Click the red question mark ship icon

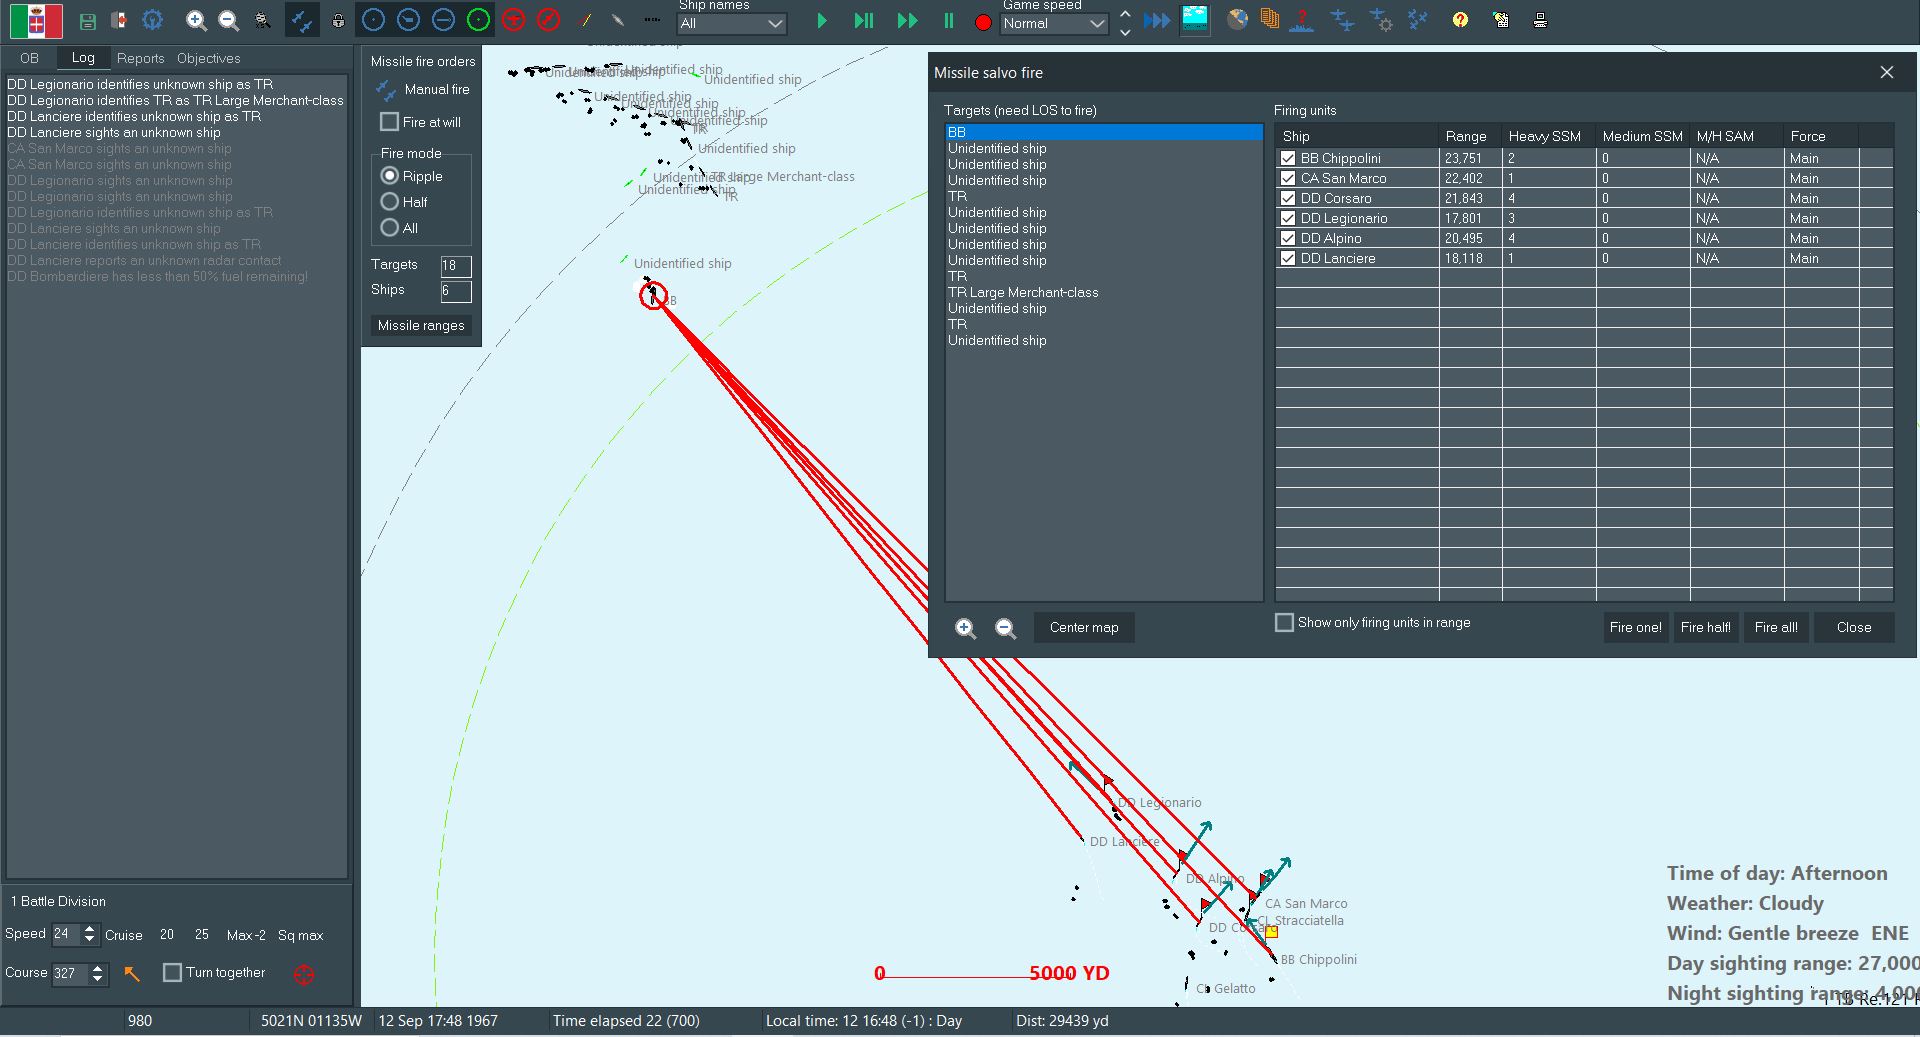pos(1301,20)
